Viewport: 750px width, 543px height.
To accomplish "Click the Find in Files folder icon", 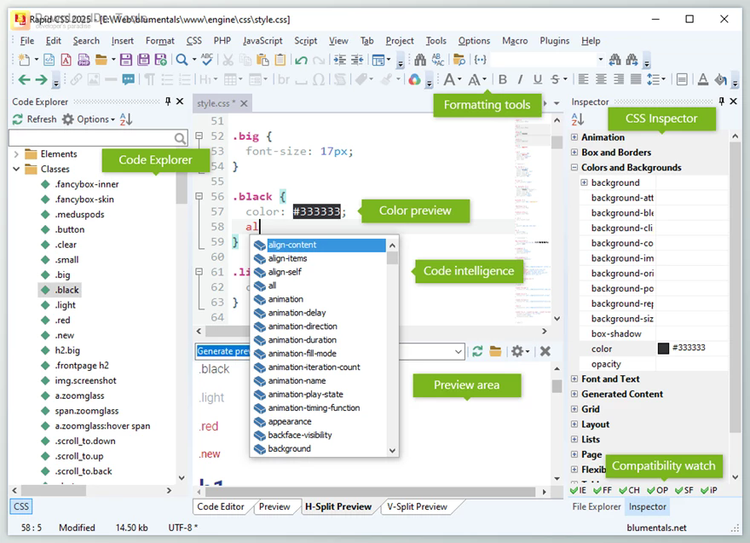I will pos(459,60).
